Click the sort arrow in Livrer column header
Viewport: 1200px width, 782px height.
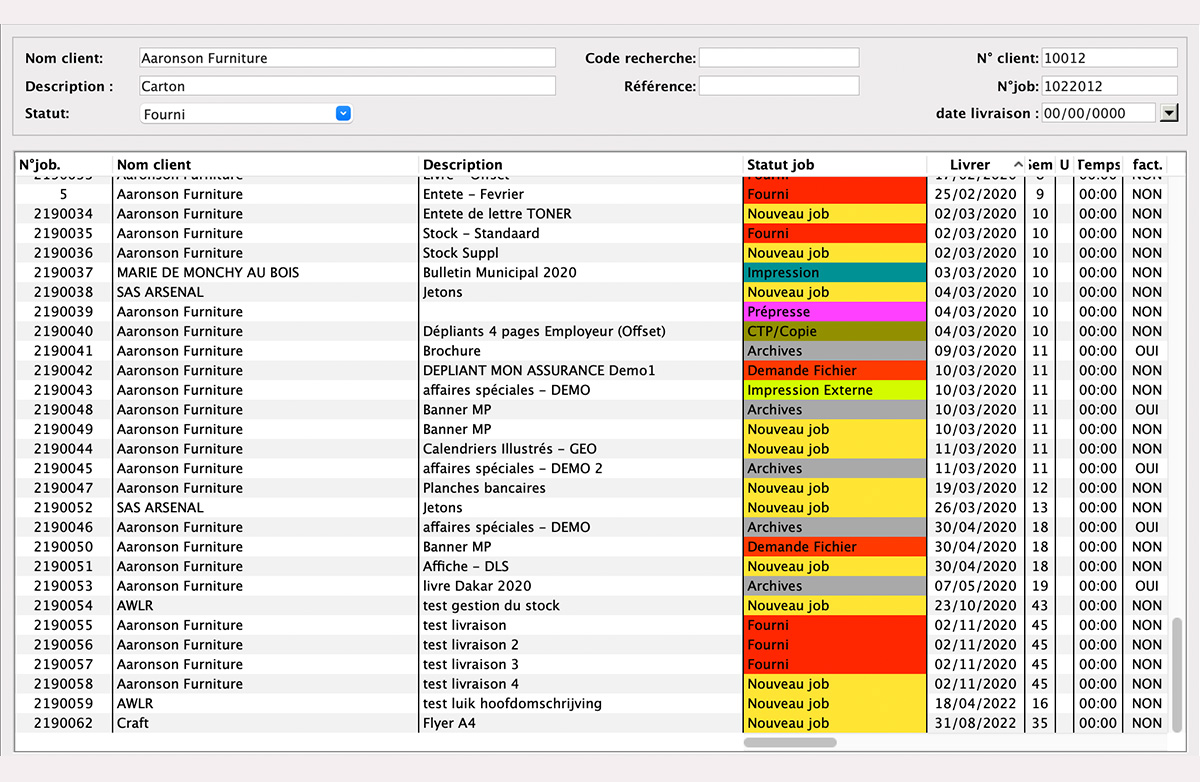(x=1018, y=165)
